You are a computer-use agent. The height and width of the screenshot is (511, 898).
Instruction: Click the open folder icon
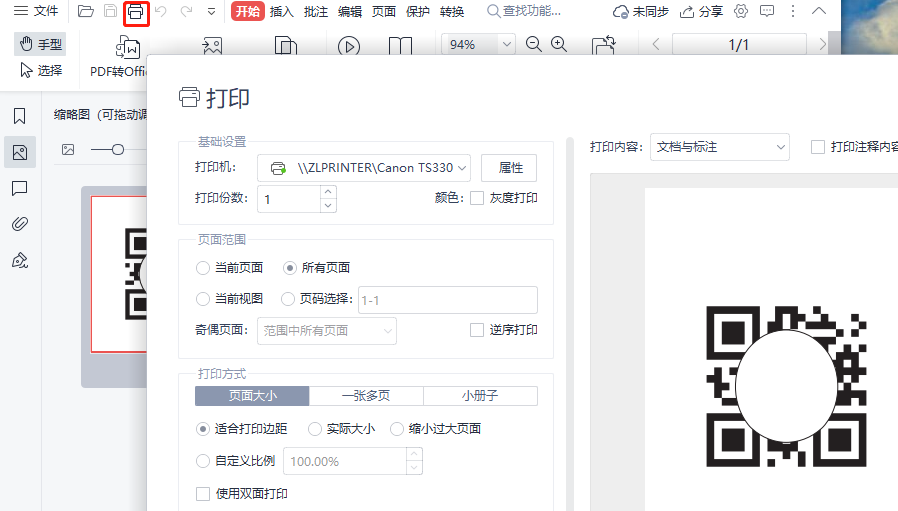pos(86,12)
